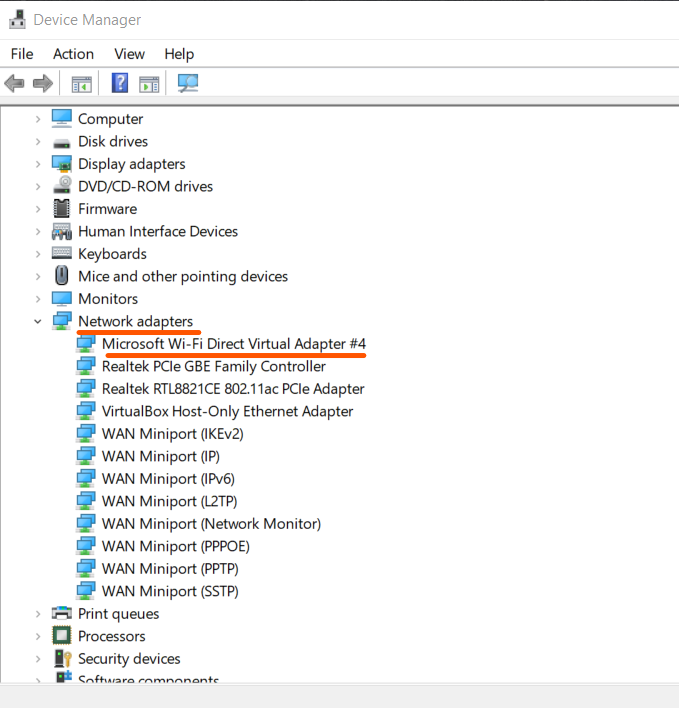Click the icon beside VirtualBox Host-Only Ethernet Adapter
The height and width of the screenshot is (708, 679).
point(86,411)
